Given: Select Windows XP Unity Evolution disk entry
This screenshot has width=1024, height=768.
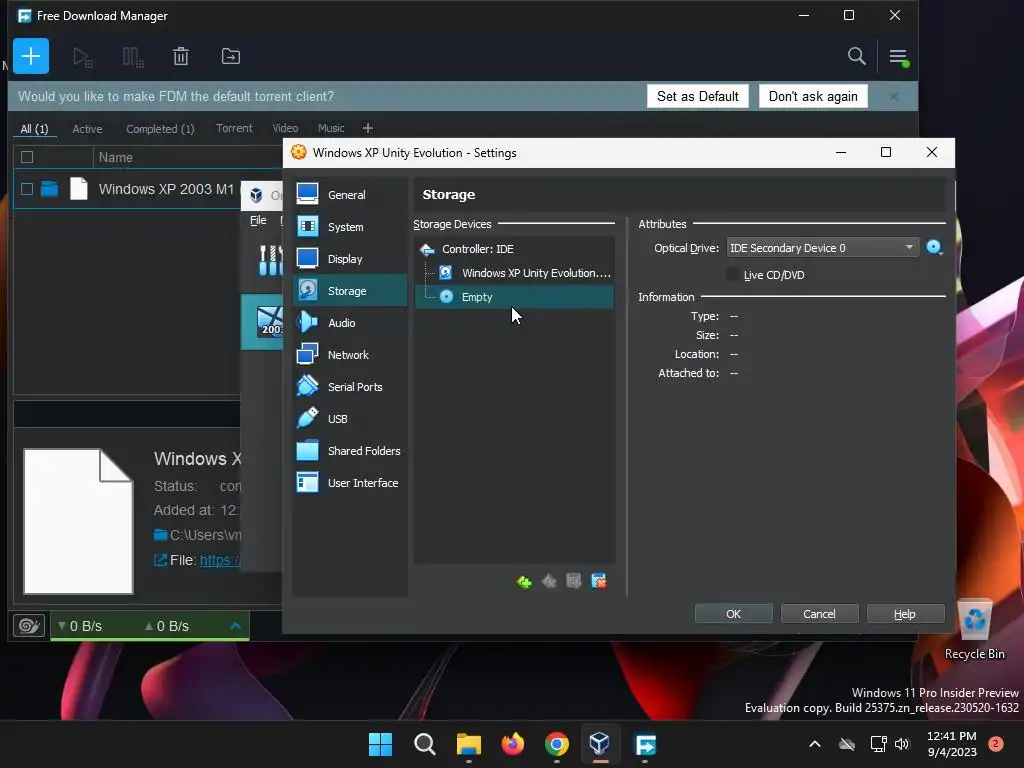Looking at the screenshot, I should pyautogui.click(x=515, y=273).
